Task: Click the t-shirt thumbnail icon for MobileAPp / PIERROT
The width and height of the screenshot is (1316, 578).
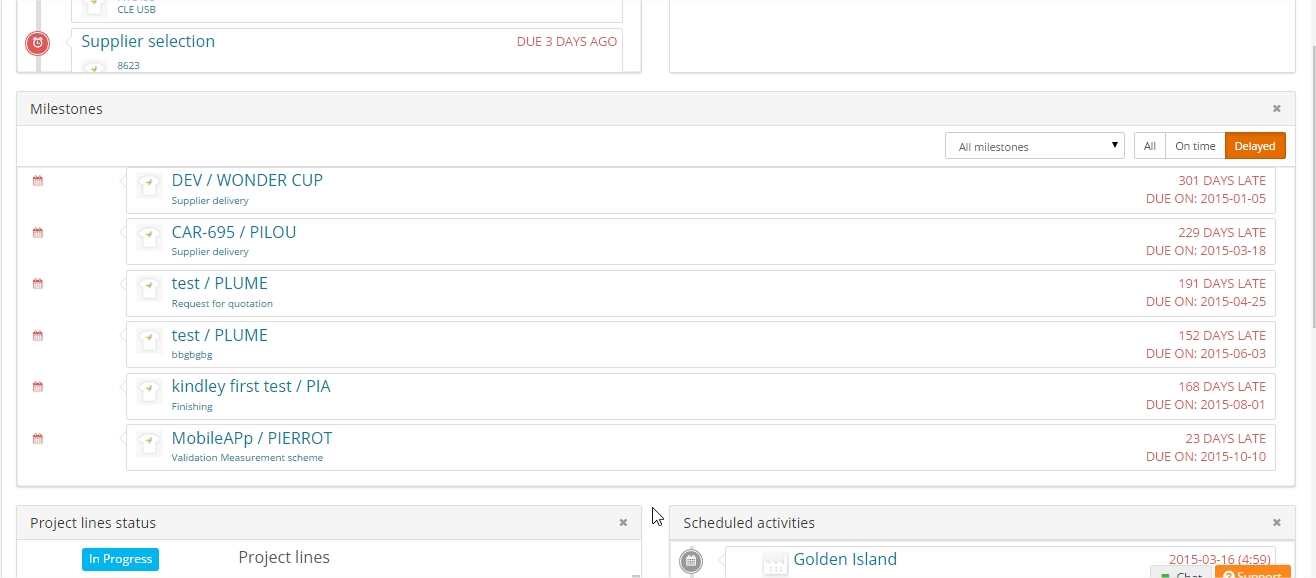Action: [x=149, y=443]
